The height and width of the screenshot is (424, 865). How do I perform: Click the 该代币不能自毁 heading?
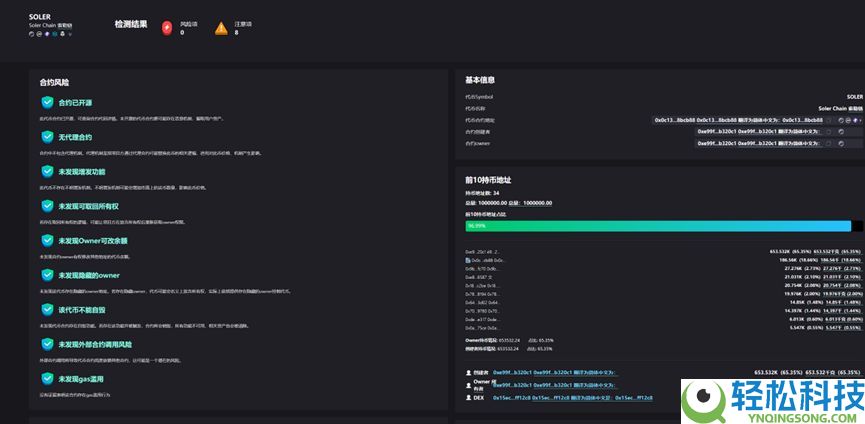tap(82, 309)
